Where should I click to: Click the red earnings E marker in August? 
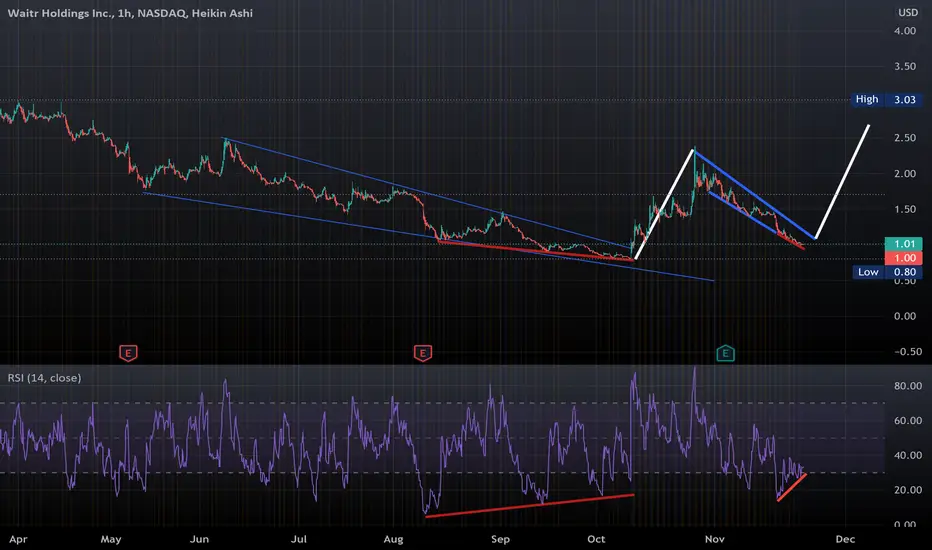[423, 353]
